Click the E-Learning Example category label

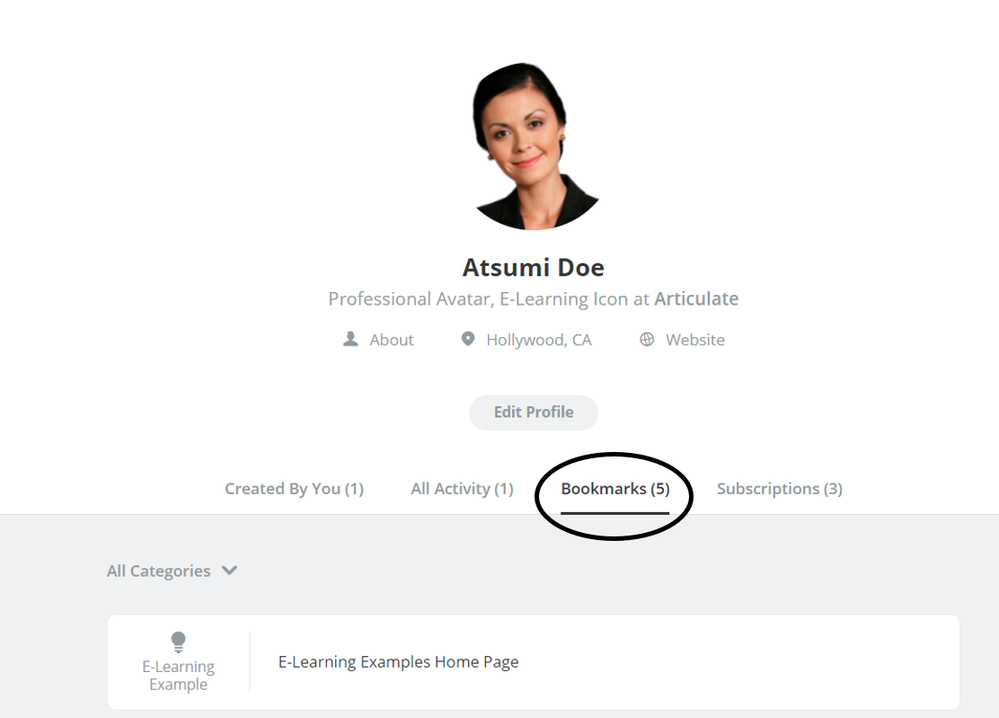click(x=178, y=676)
